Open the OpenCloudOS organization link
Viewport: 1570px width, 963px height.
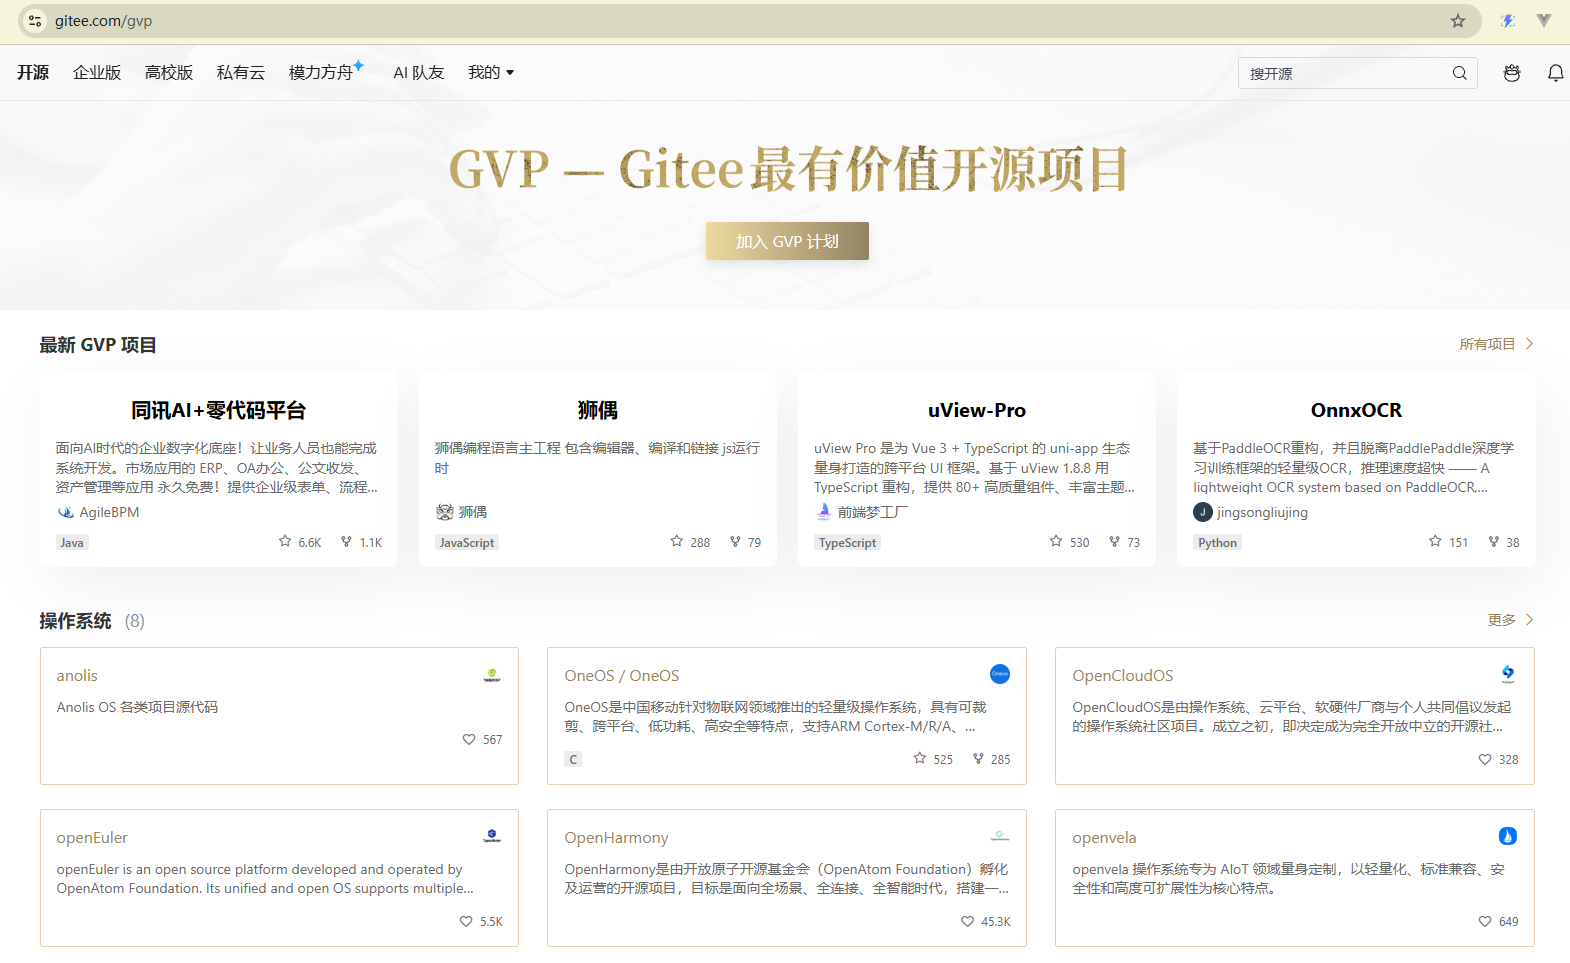coord(1123,676)
